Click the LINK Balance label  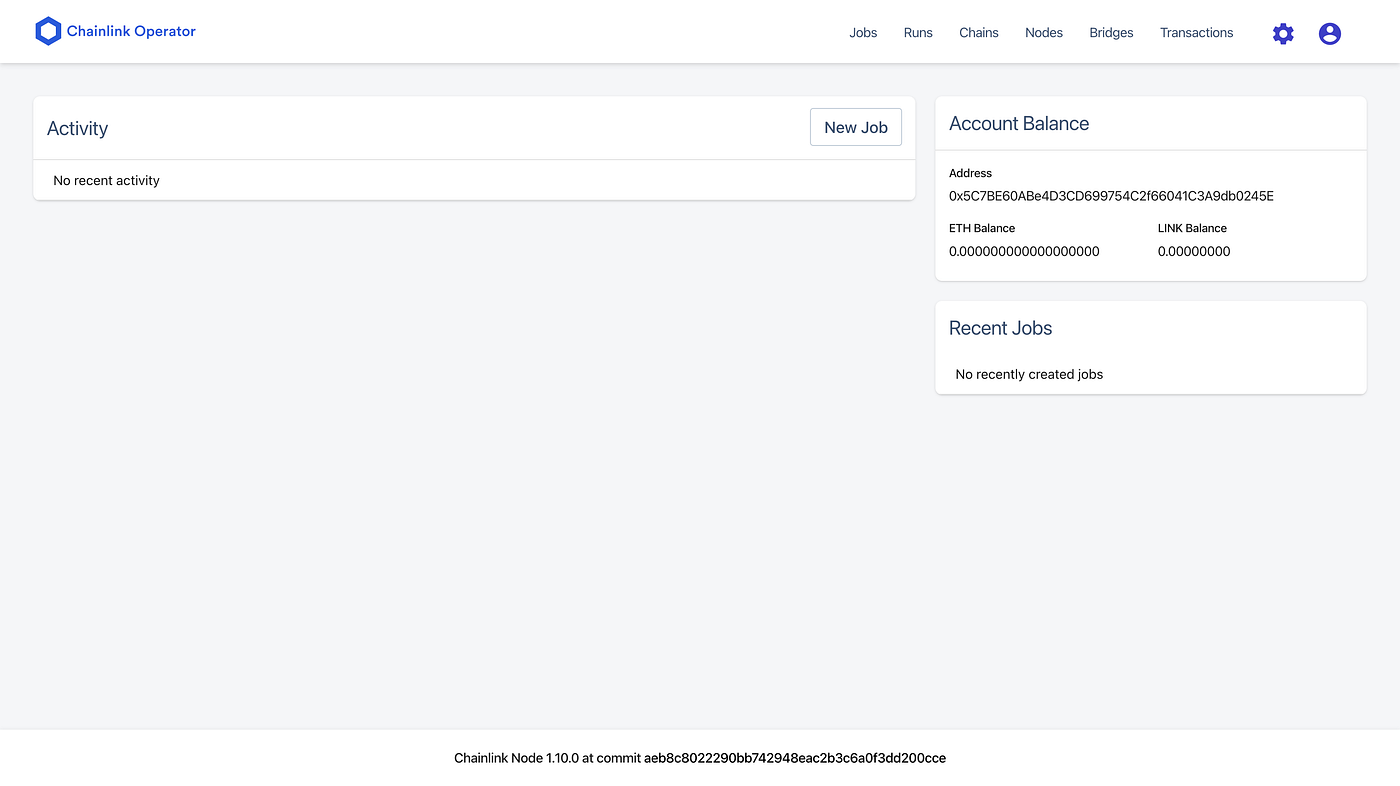[1192, 228]
